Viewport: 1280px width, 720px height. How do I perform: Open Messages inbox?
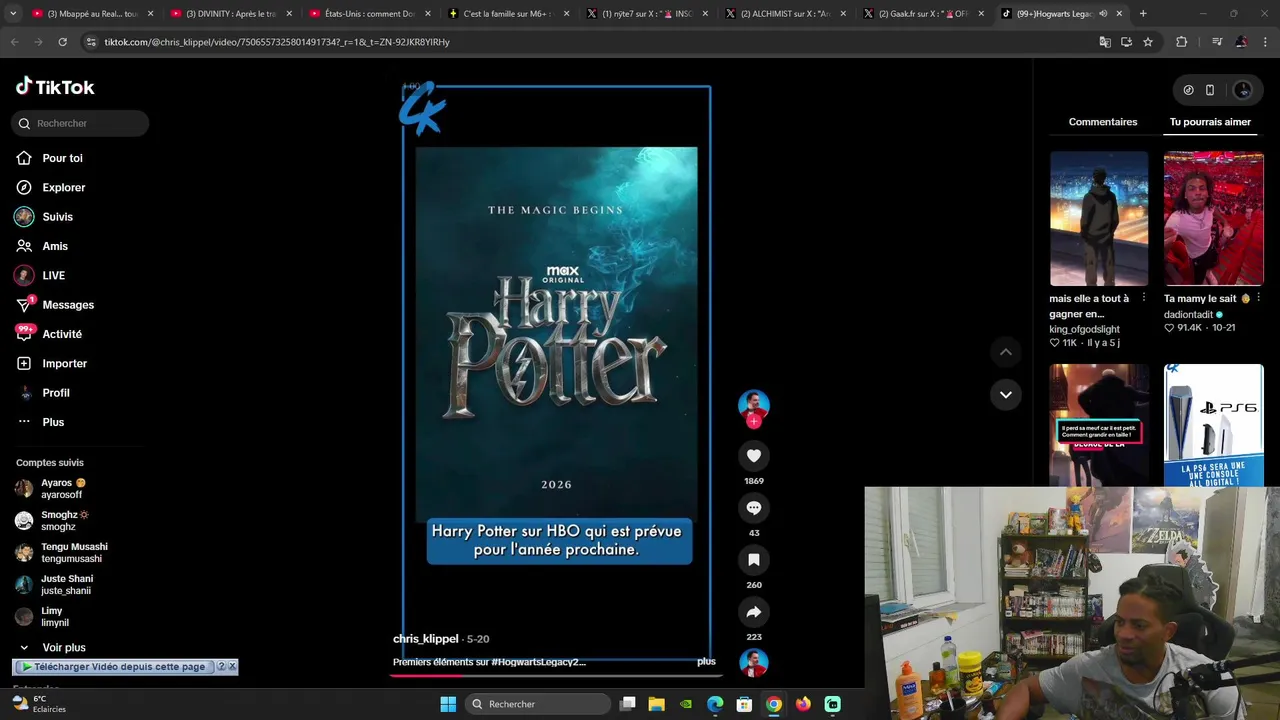[55, 304]
